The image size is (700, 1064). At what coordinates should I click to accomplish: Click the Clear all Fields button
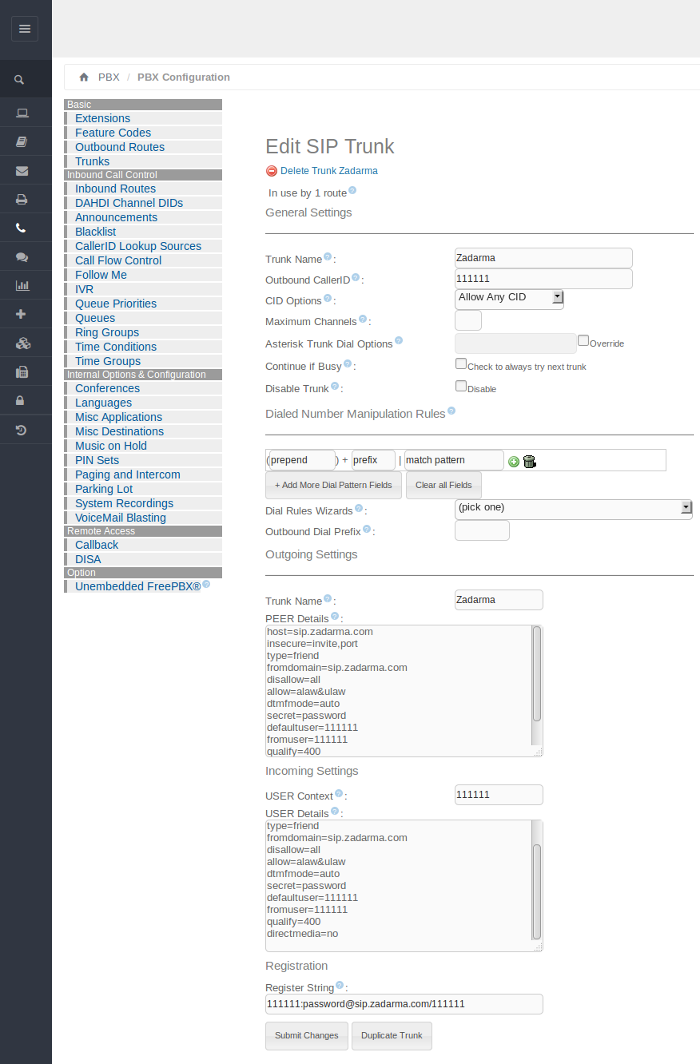pyautogui.click(x=444, y=485)
